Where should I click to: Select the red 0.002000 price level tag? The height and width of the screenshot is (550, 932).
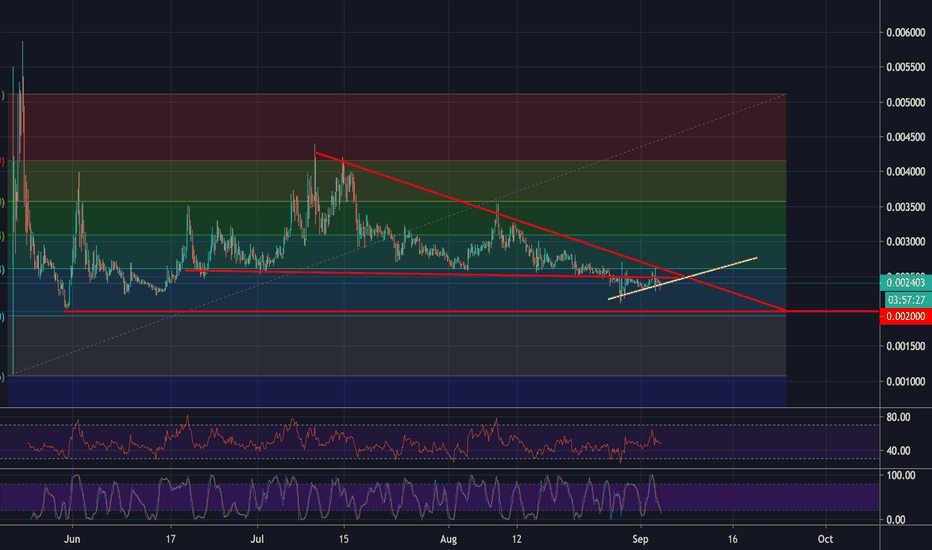[x=905, y=316]
